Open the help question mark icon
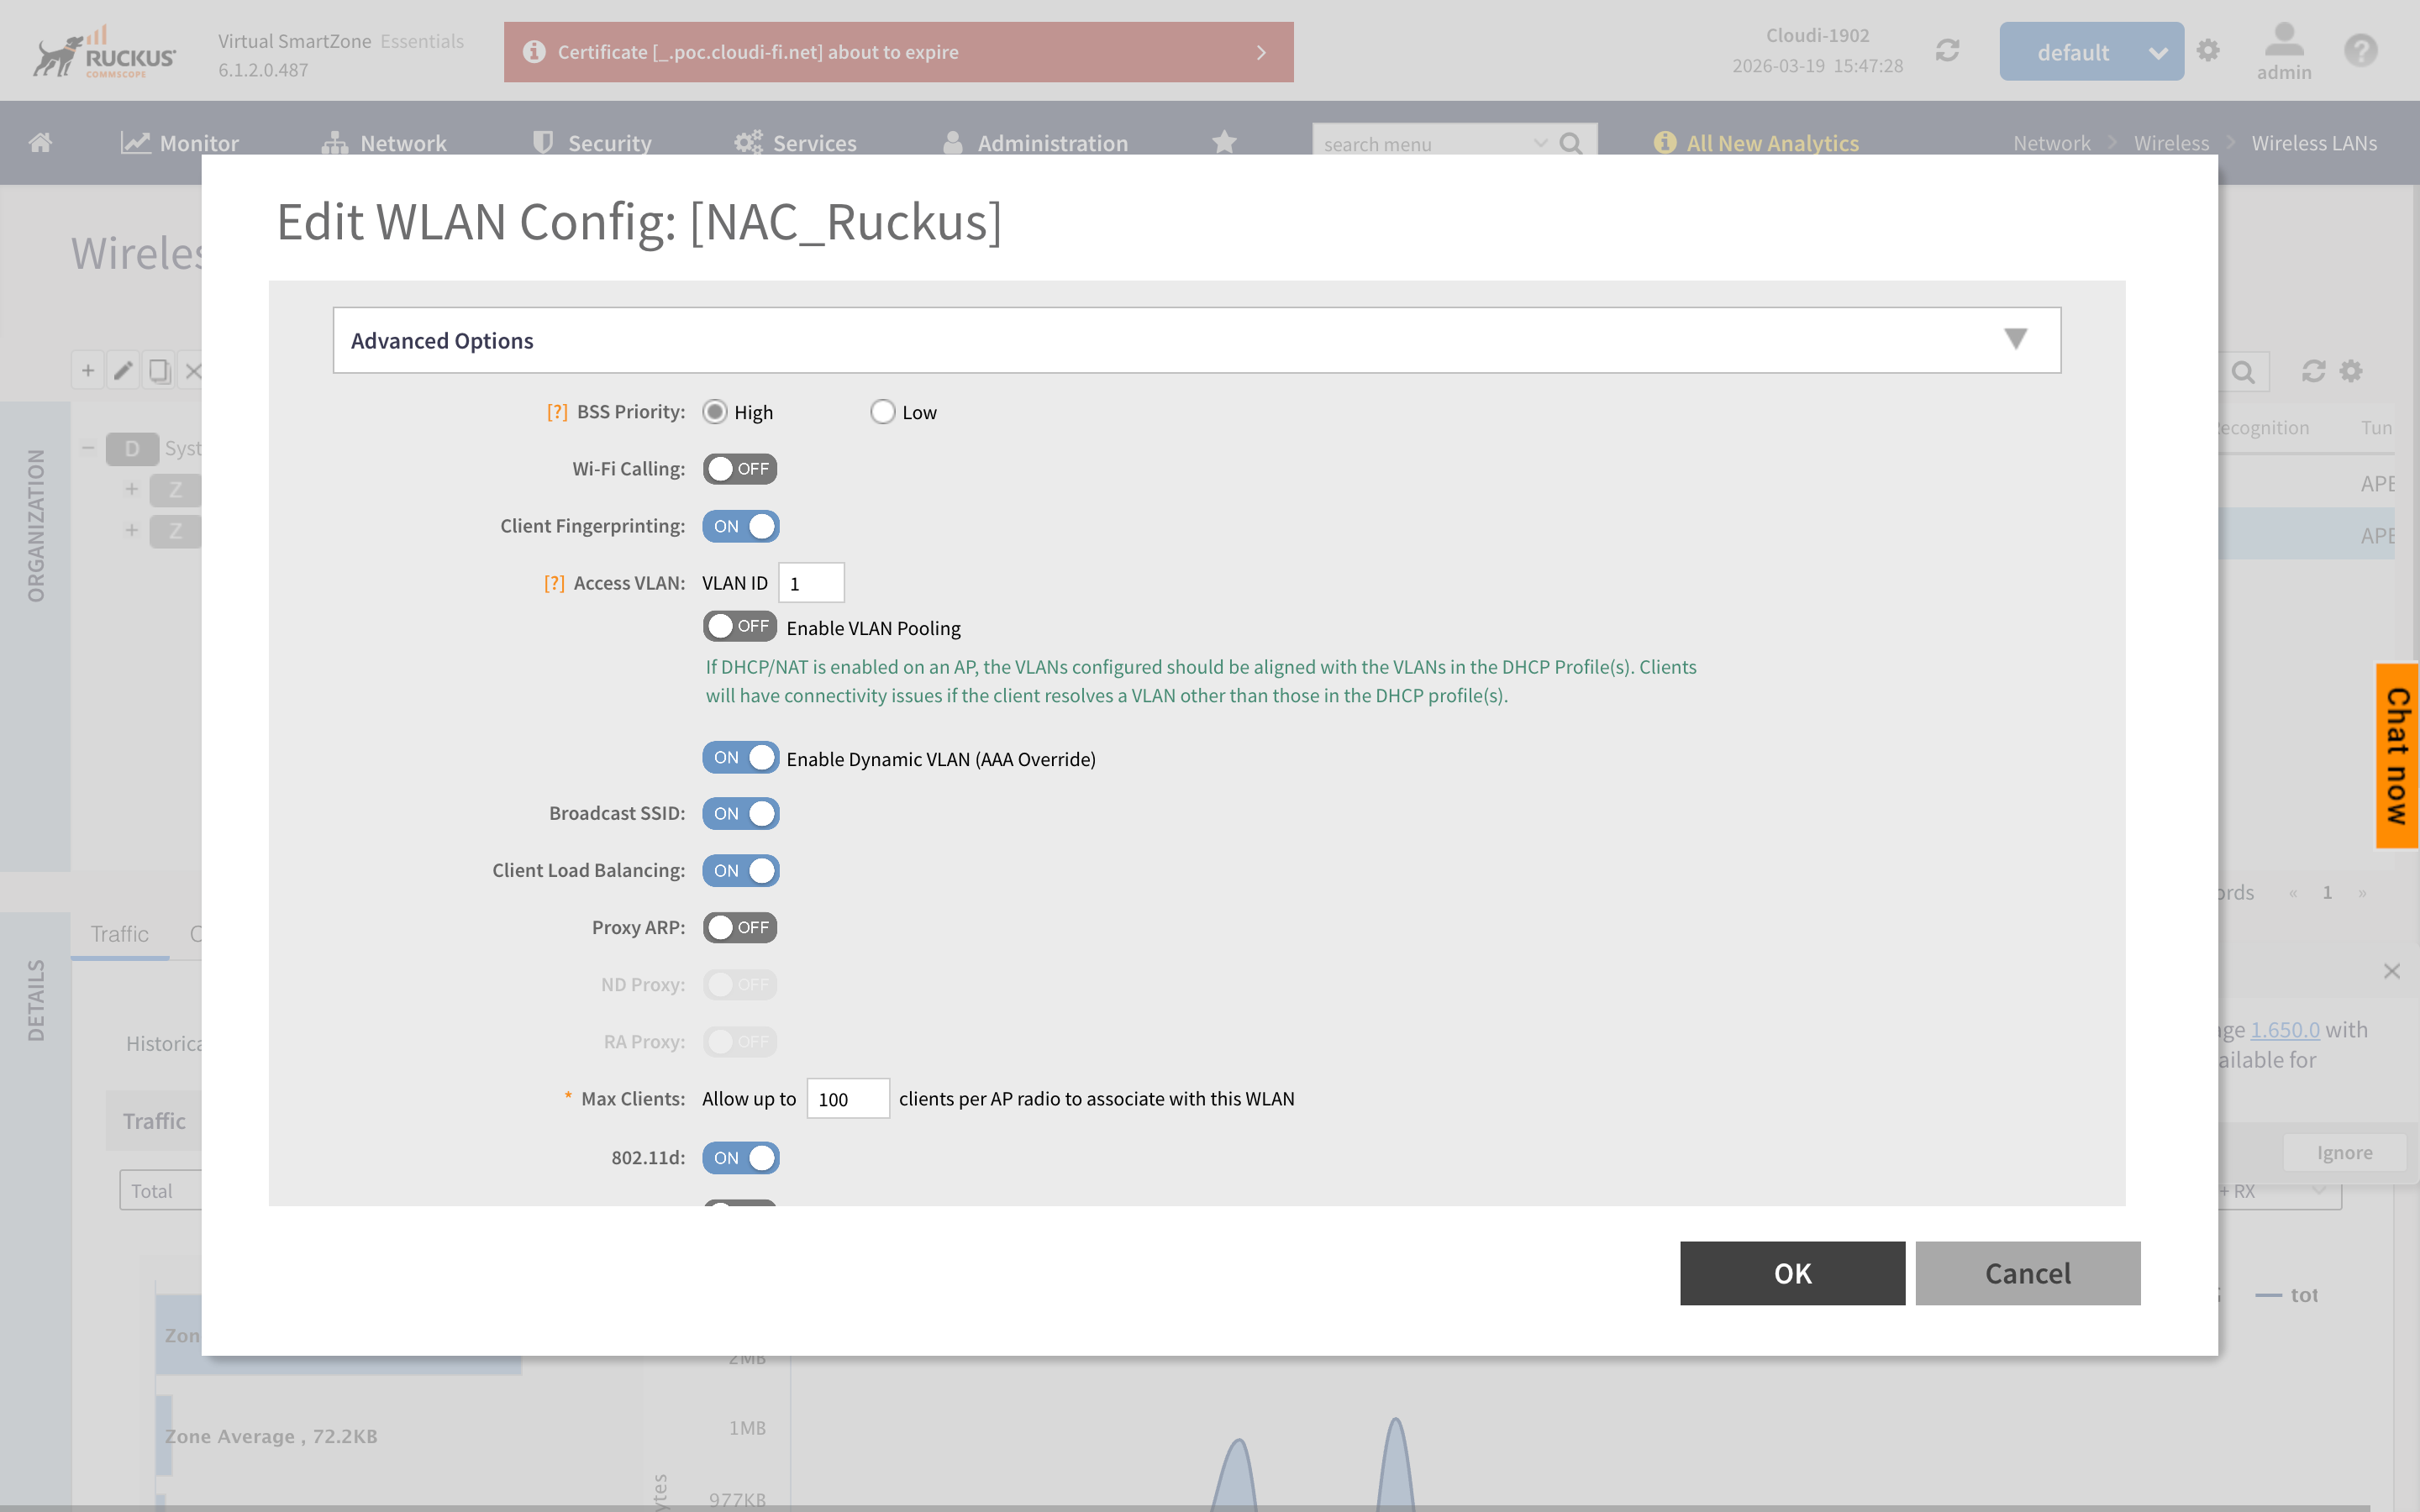 click(2360, 51)
